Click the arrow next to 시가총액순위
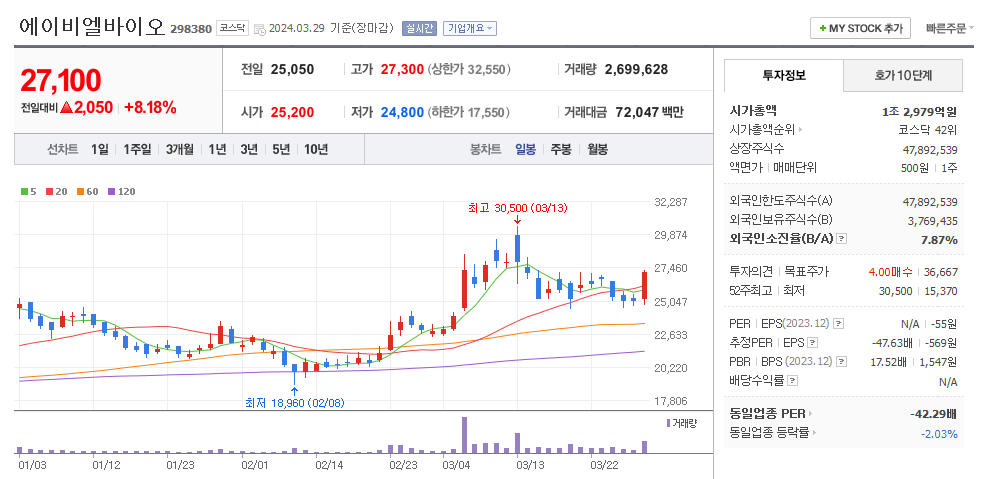This screenshot has width=982, height=479. (800, 130)
